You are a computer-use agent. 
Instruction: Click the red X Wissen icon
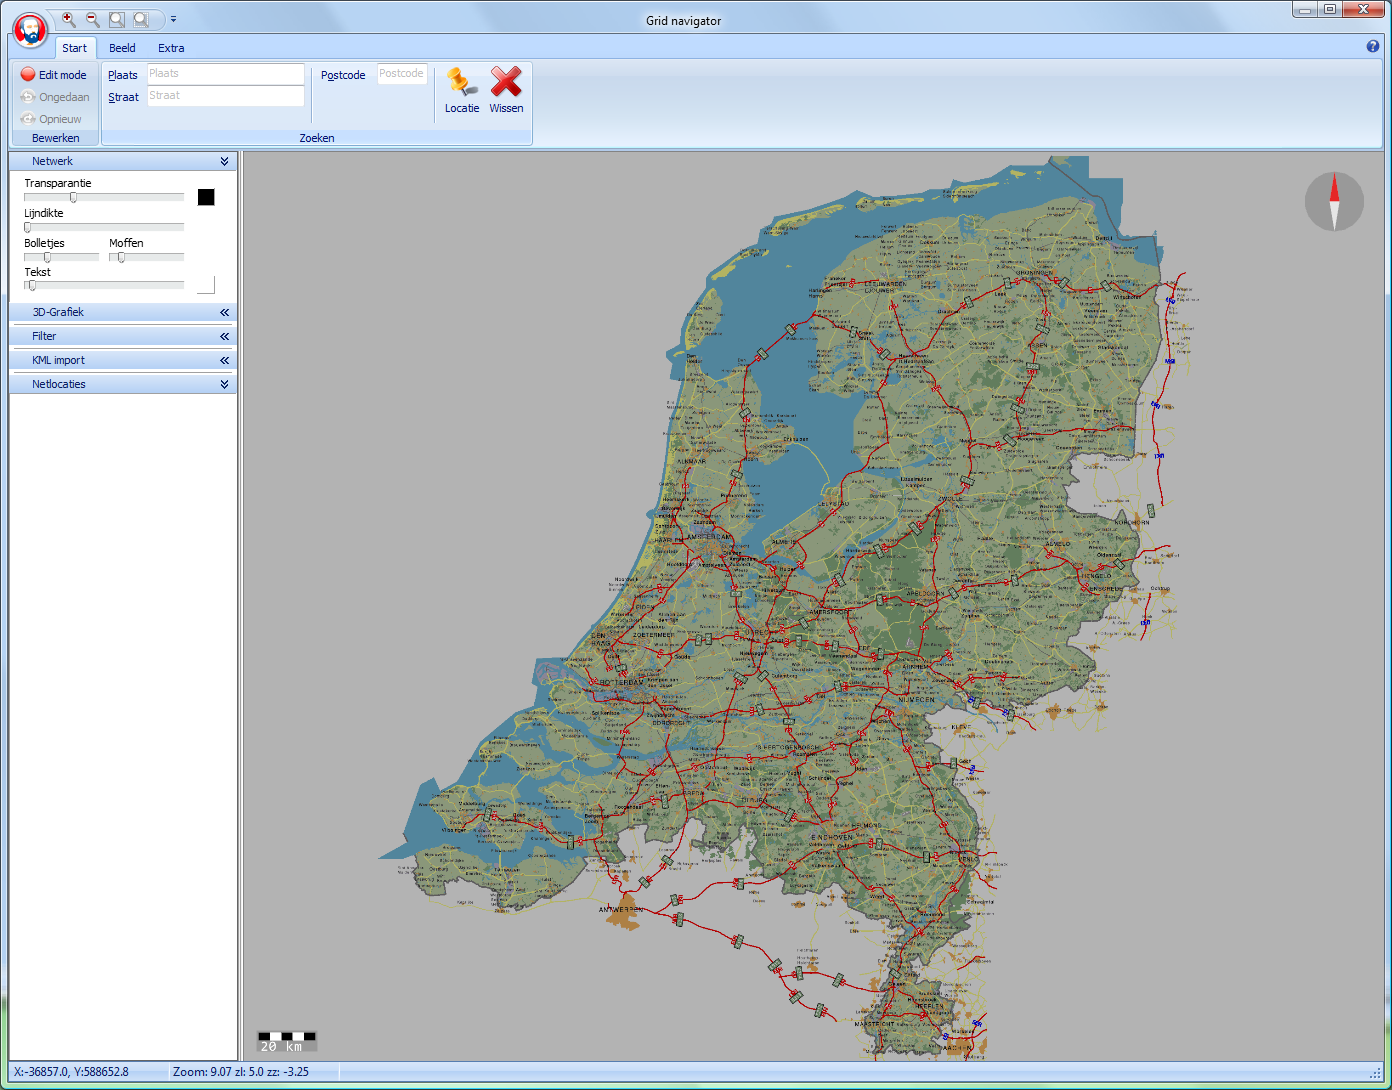click(506, 83)
